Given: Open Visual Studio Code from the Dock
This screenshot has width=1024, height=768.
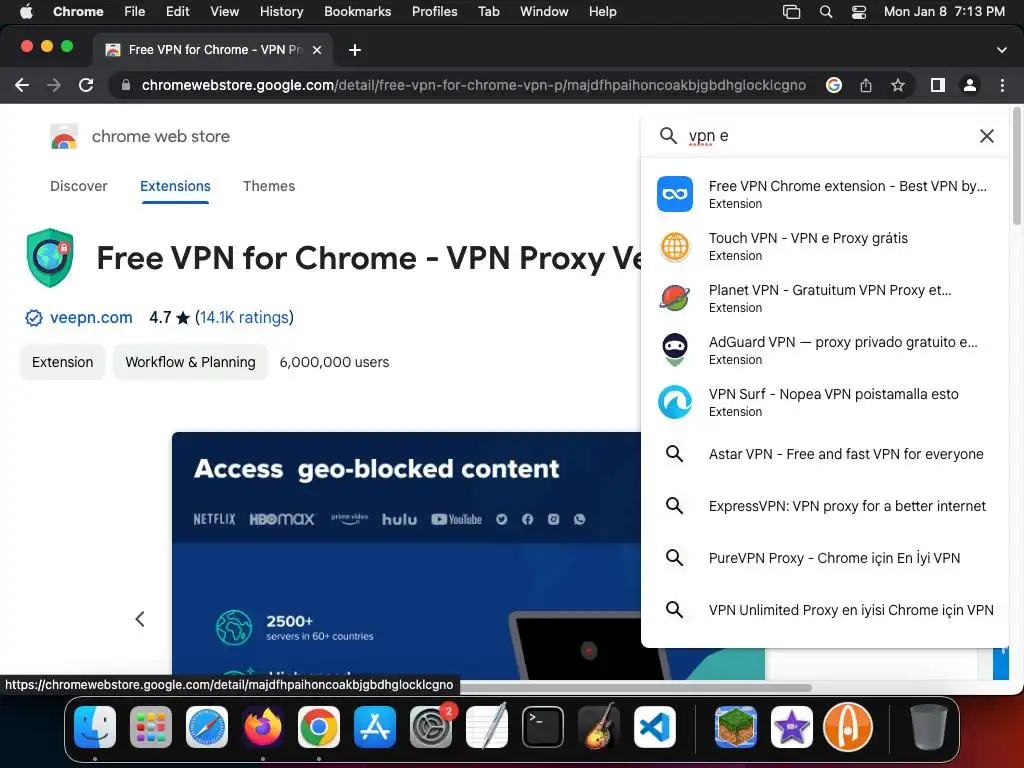Looking at the screenshot, I should point(655,727).
